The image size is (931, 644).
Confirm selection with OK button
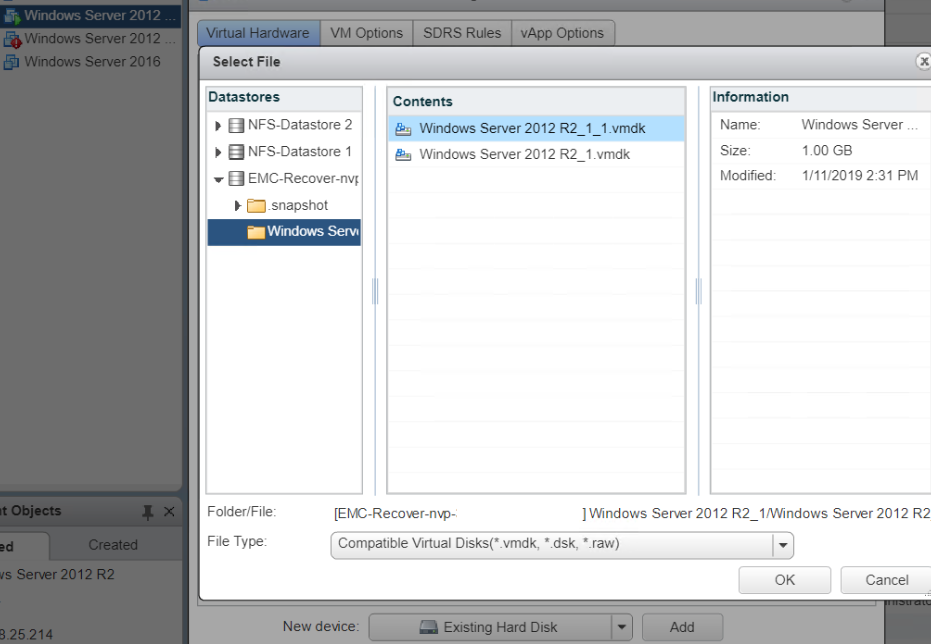[784, 580]
